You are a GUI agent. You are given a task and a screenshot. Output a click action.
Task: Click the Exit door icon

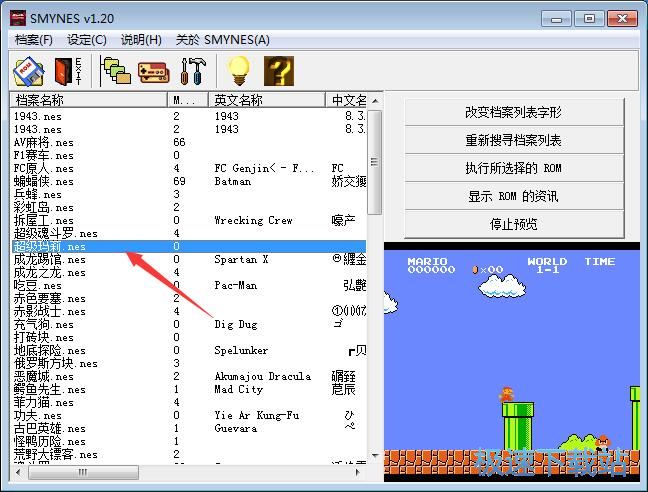pos(67,71)
